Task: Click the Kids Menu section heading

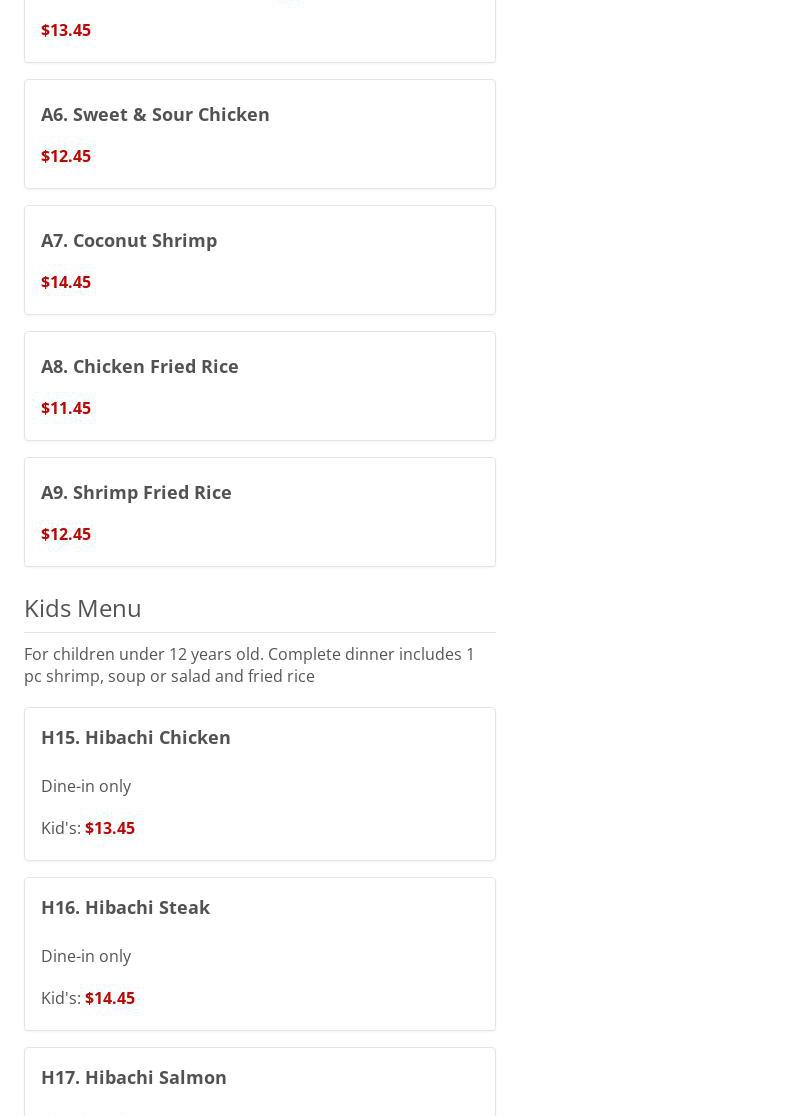Action: tap(83, 608)
